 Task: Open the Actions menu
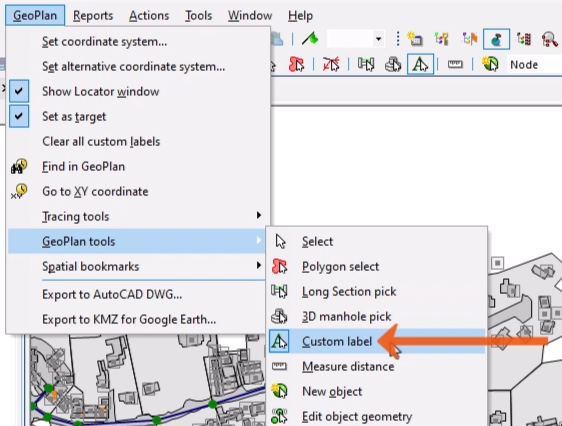coord(149,15)
